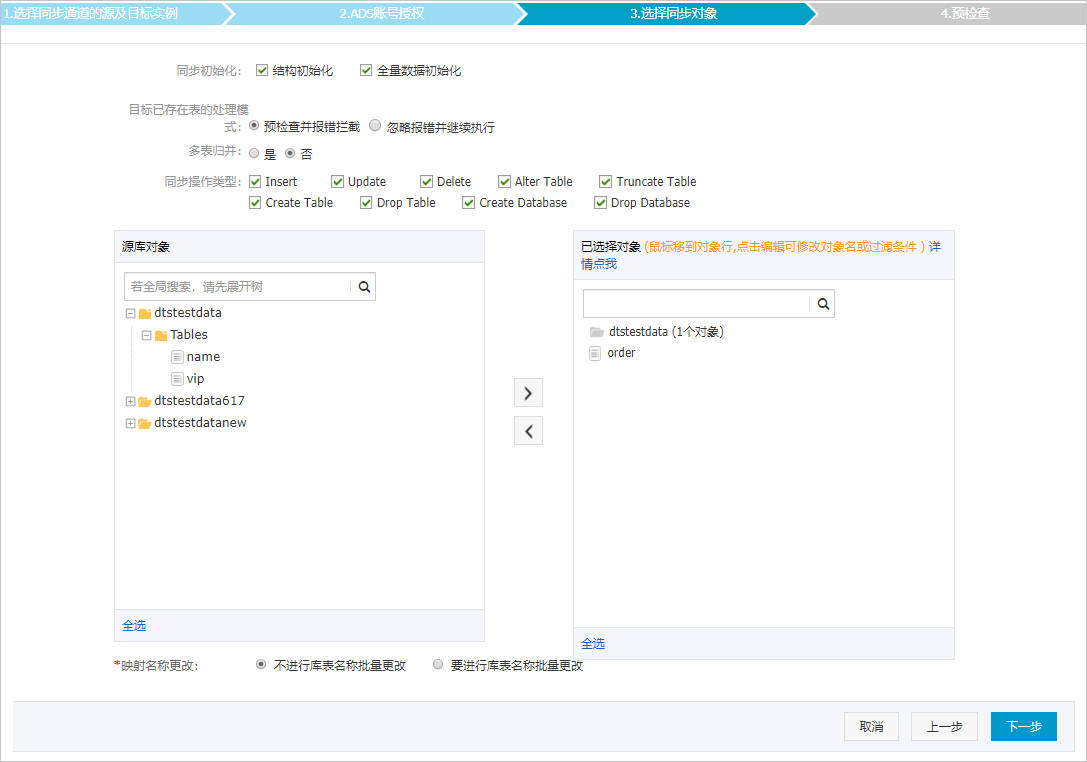Click the move-right arrow button
Image resolution: width=1087 pixels, height=762 pixels.
point(528,393)
